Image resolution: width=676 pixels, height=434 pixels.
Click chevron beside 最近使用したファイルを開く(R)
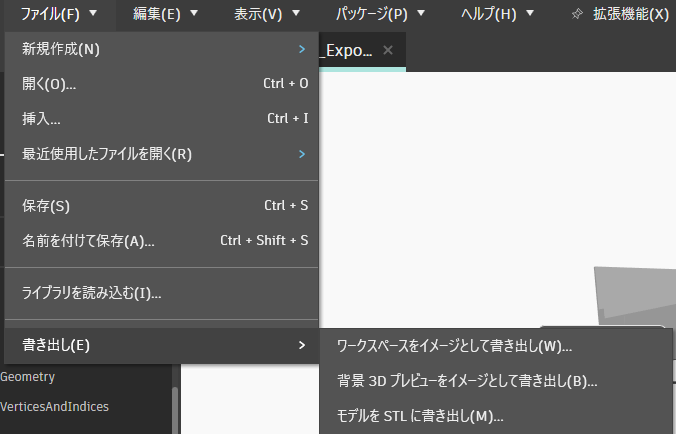[302, 154]
